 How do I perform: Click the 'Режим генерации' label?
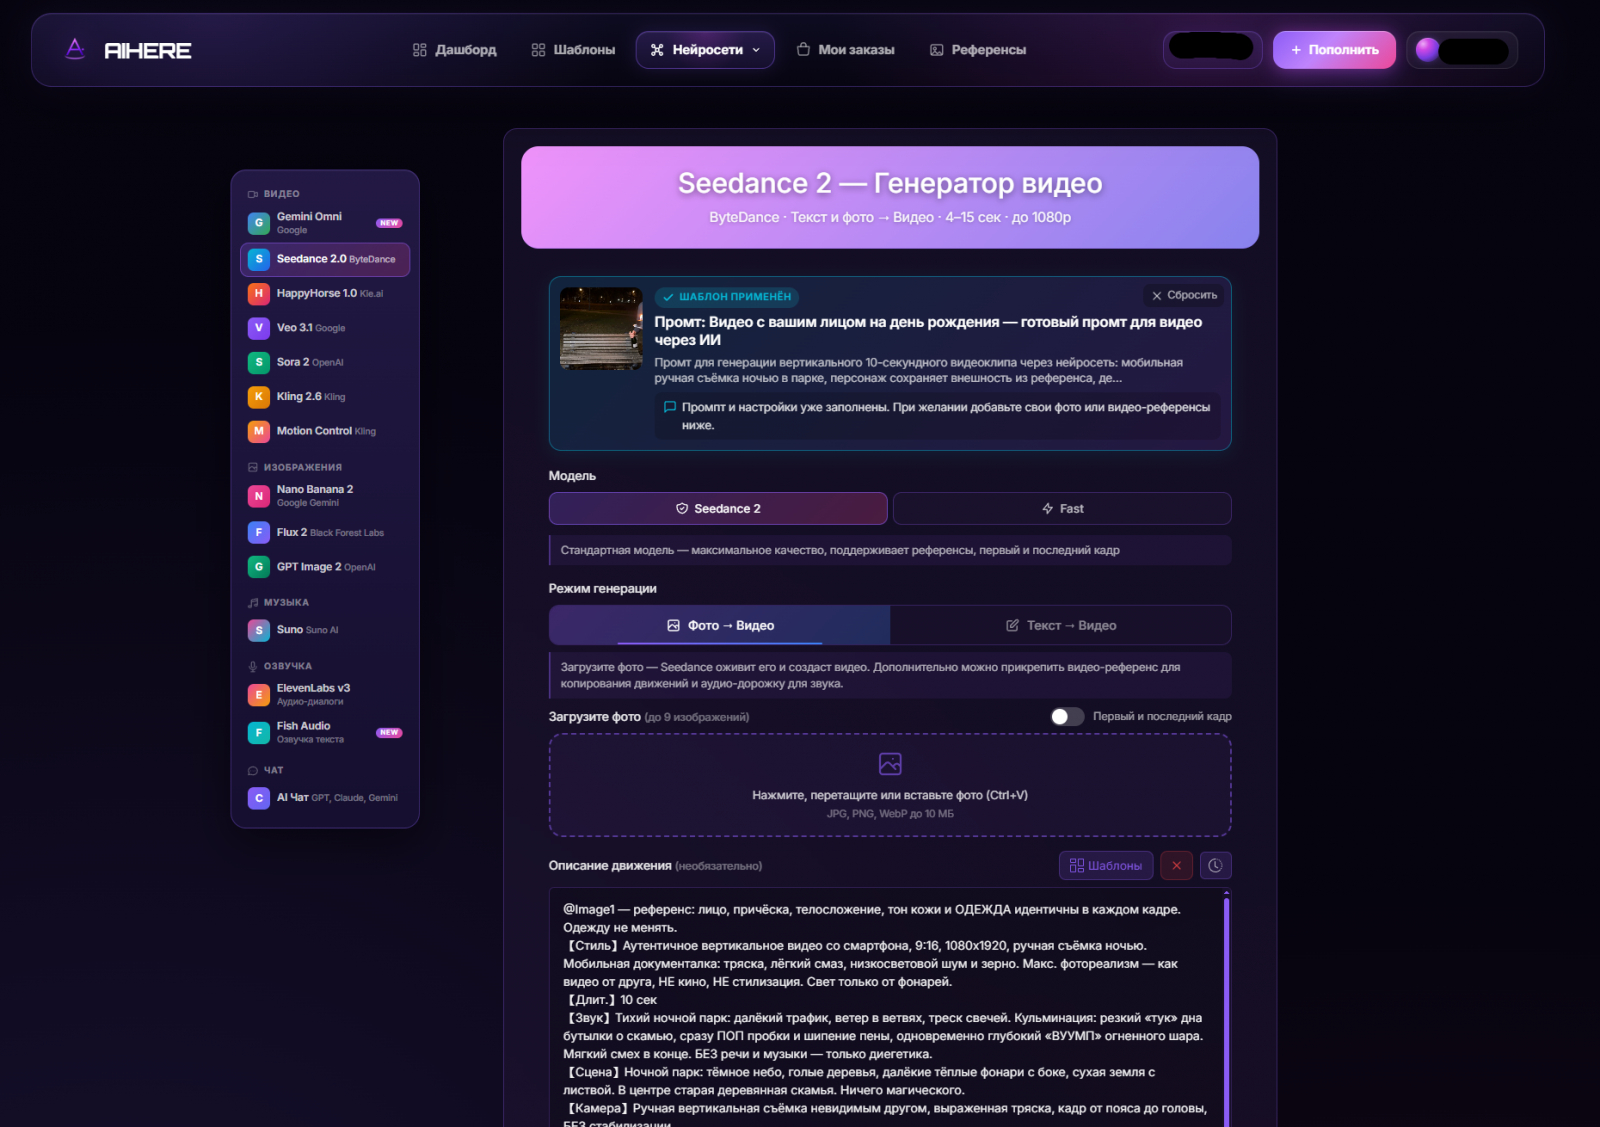pos(603,589)
